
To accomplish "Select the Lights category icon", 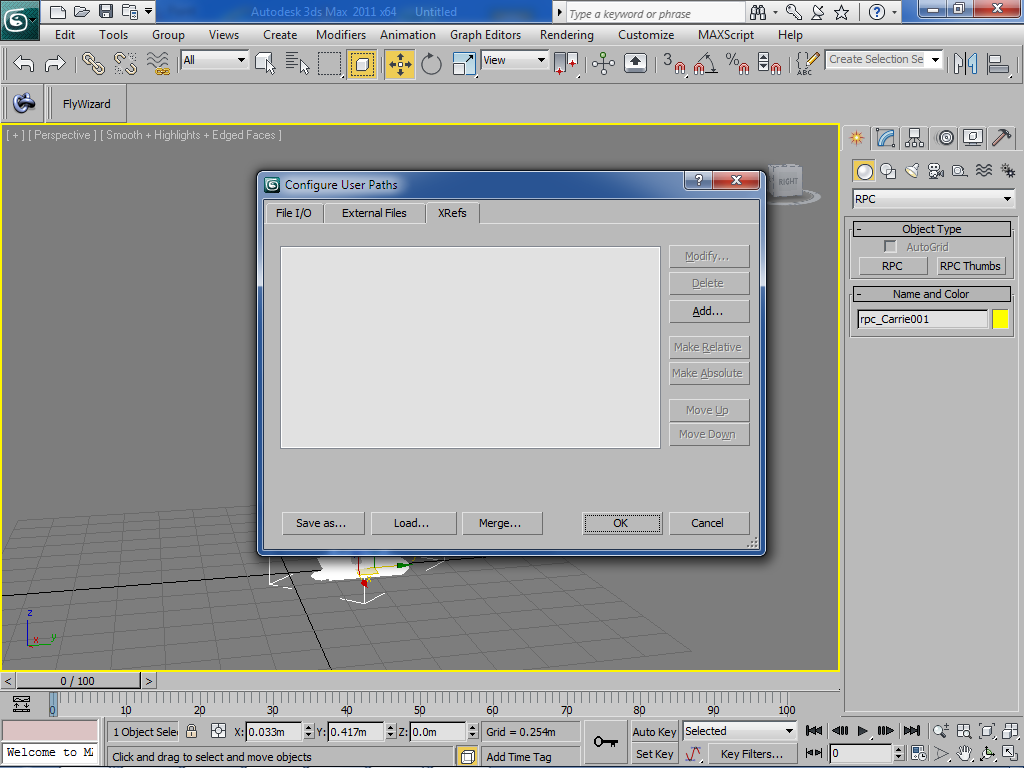I will point(912,171).
